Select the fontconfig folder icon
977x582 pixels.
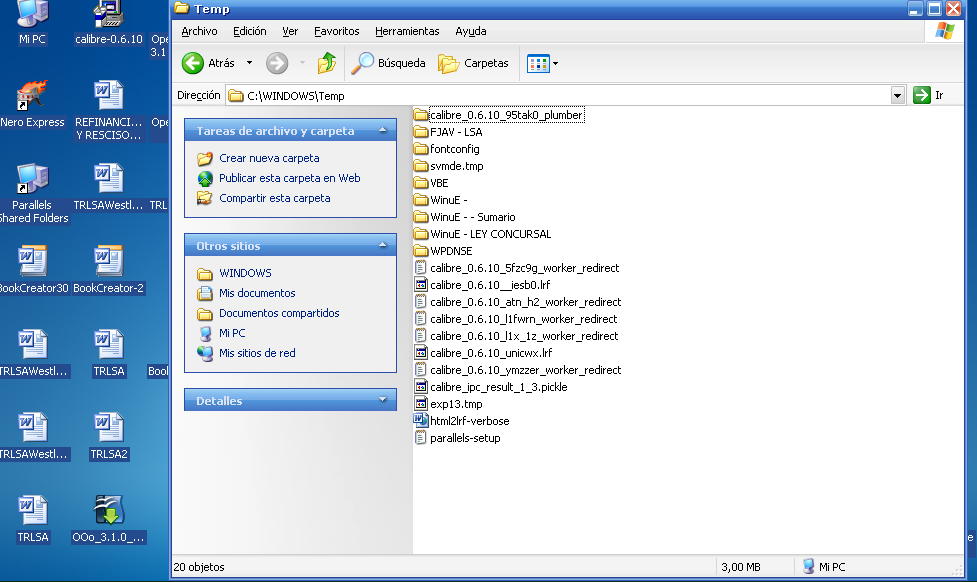(421, 149)
